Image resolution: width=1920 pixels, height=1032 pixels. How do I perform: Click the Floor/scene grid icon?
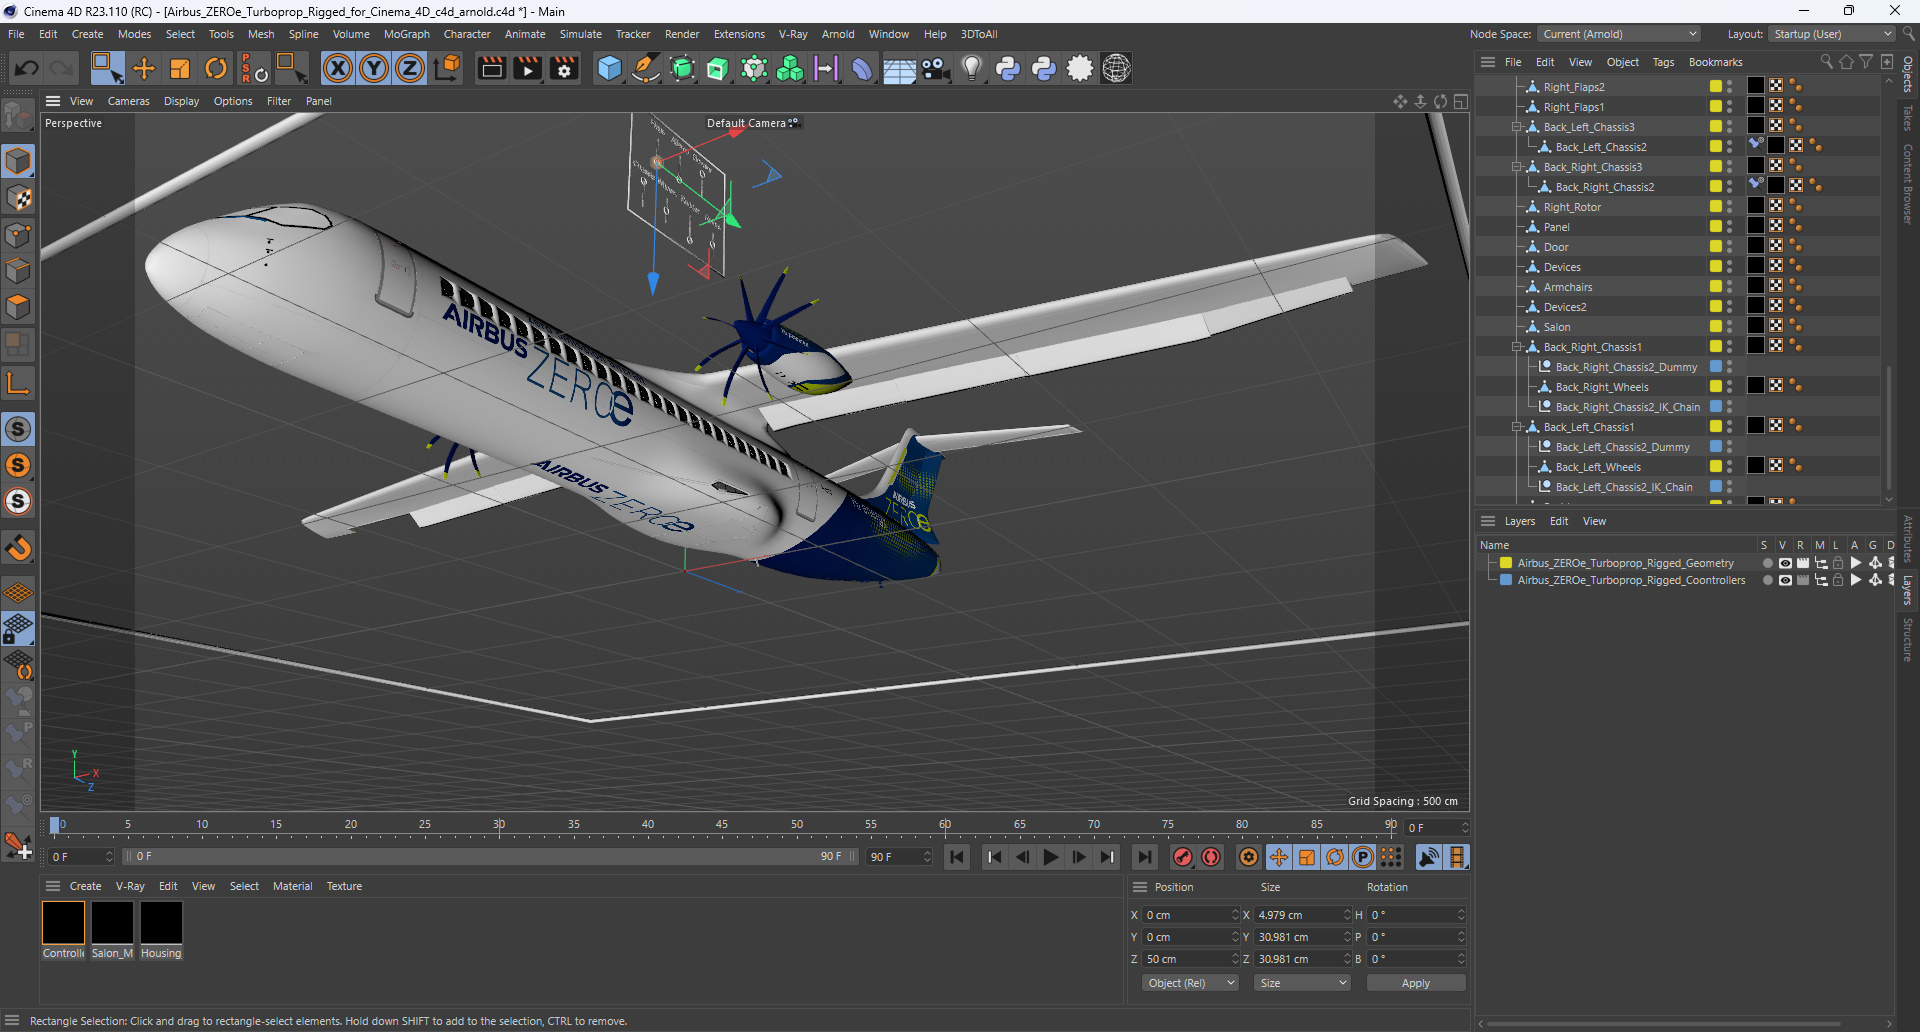pos(899,68)
